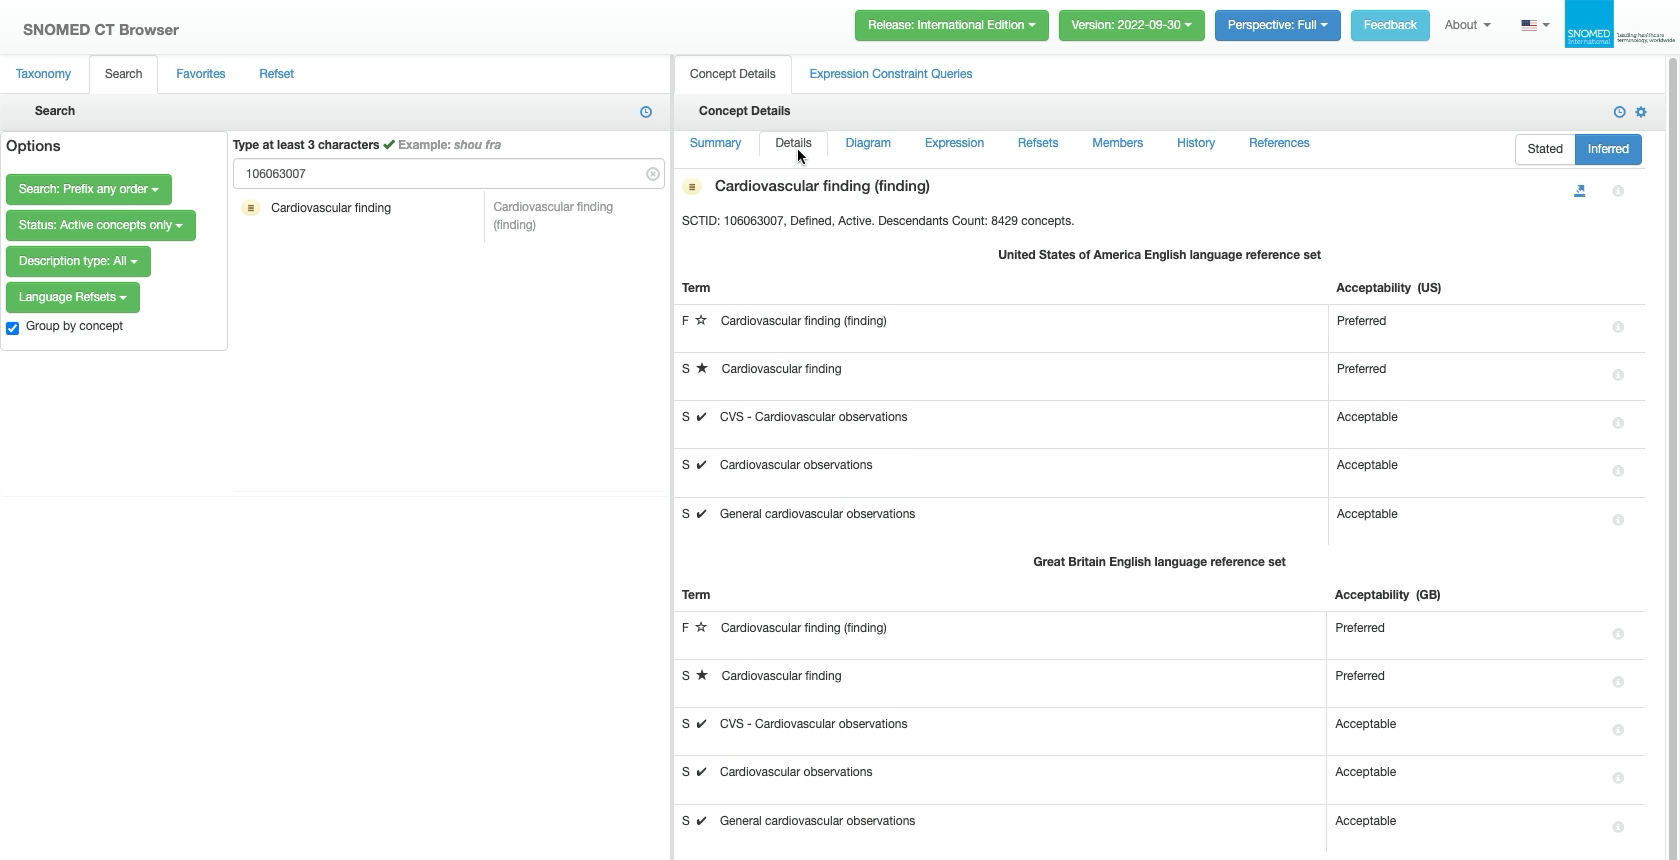1680x860 pixels.
Task: Open language flag selector
Action: (1535, 25)
